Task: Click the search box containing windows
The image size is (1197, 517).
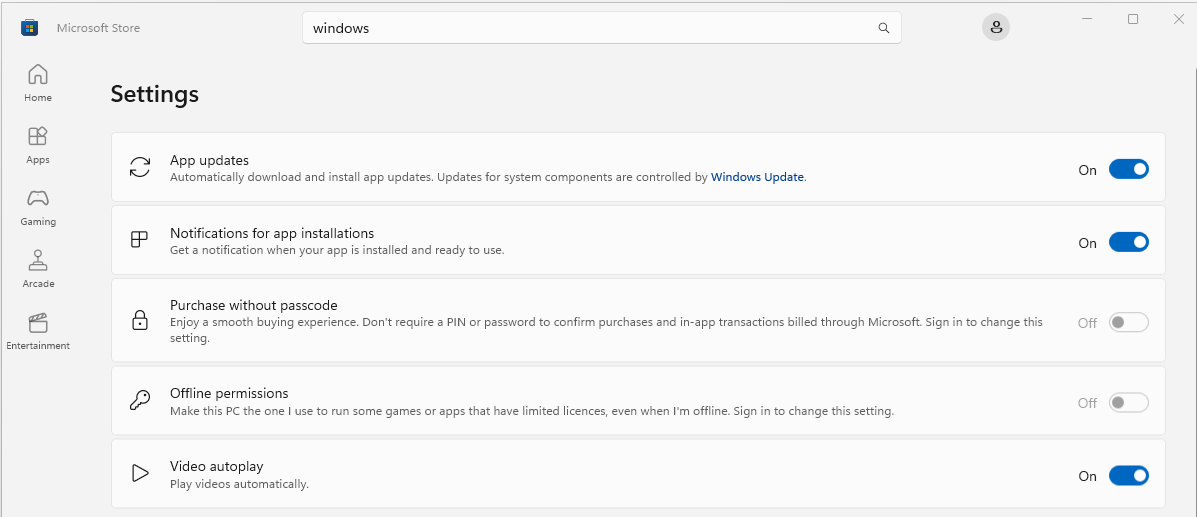Action: pyautogui.click(x=602, y=28)
